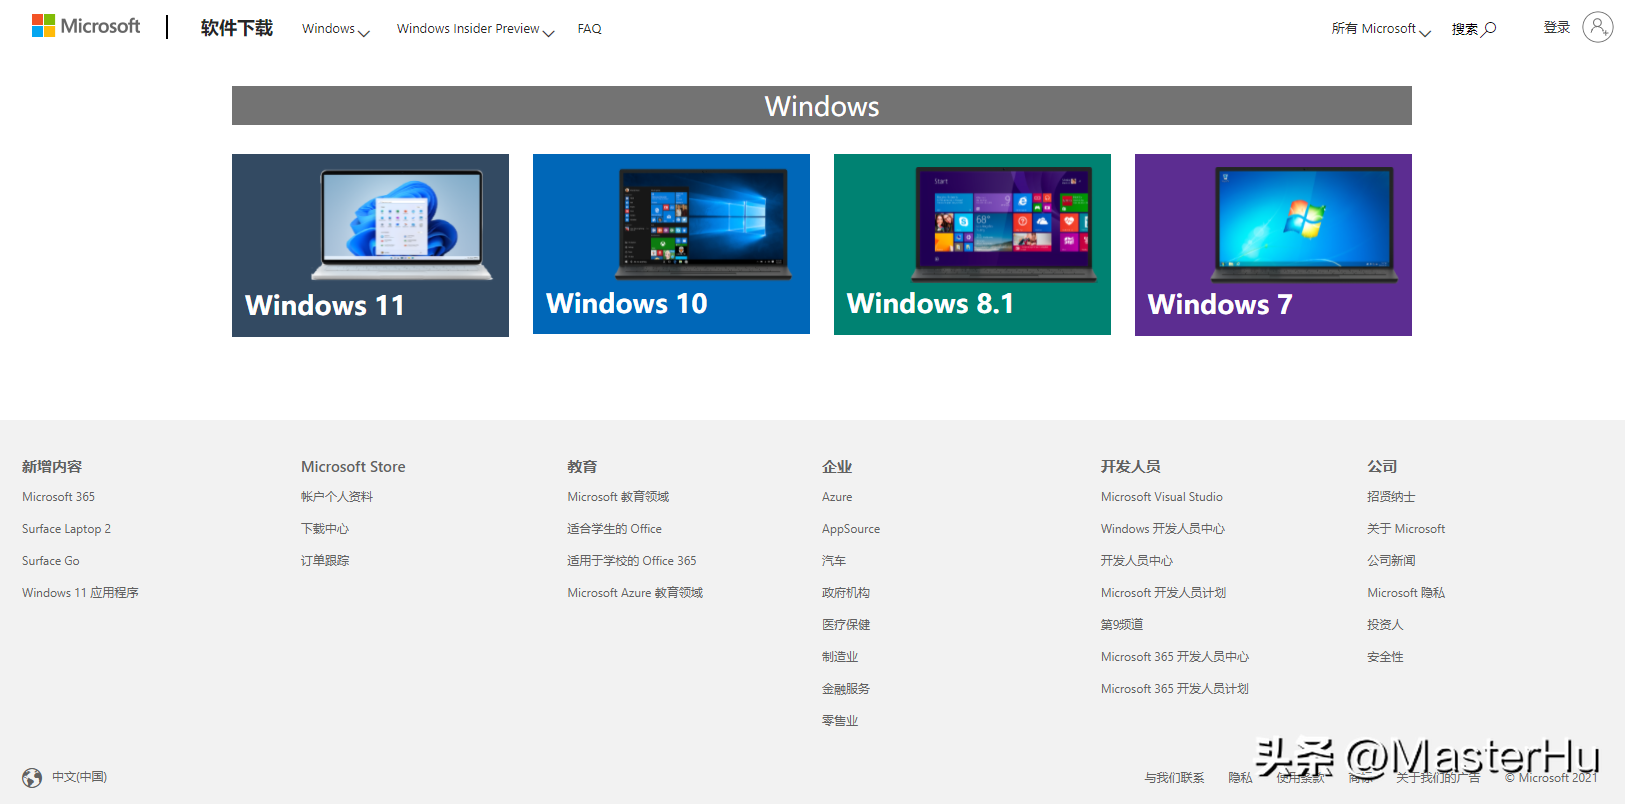Click the 搜索 search label
Image resolution: width=1625 pixels, height=804 pixels.
[x=1465, y=29]
